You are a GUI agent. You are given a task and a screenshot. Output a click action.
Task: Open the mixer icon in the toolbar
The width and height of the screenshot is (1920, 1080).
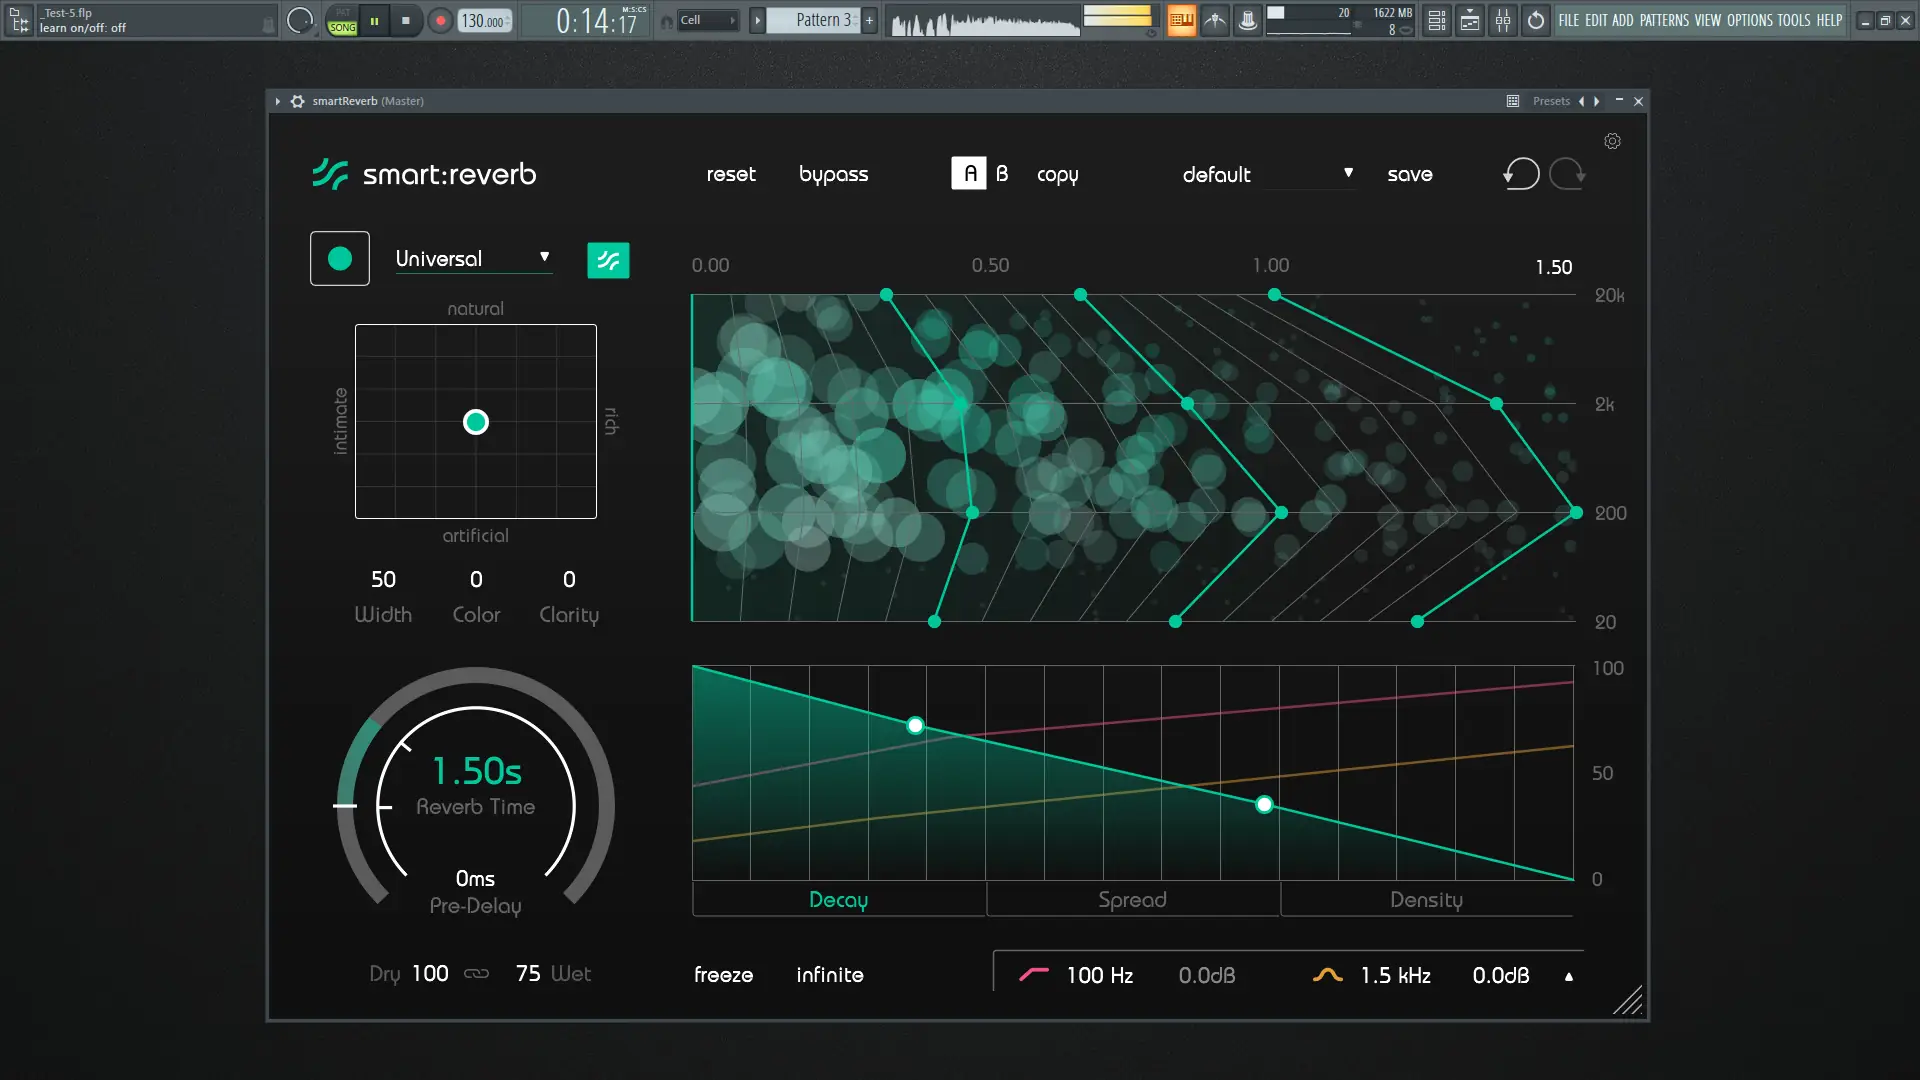click(1503, 20)
